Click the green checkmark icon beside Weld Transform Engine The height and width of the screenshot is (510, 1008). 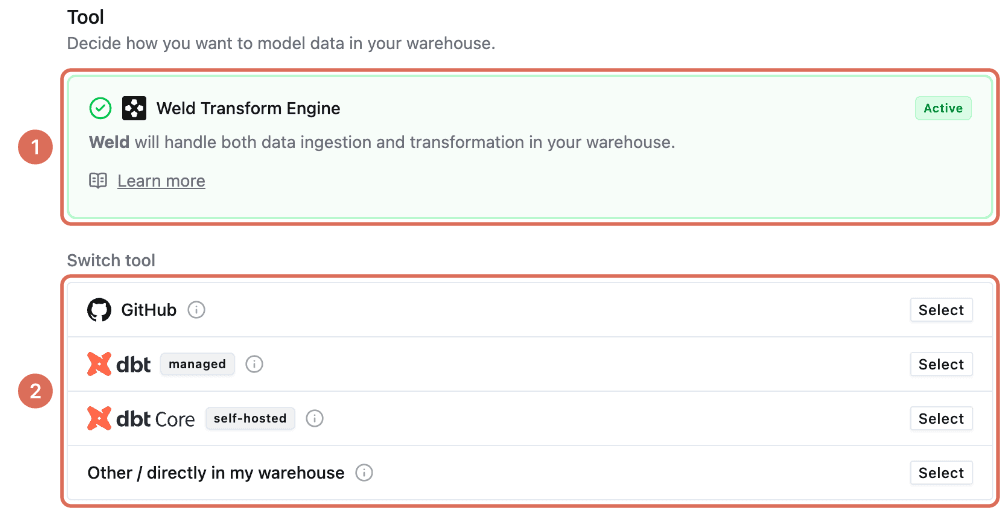pos(100,108)
